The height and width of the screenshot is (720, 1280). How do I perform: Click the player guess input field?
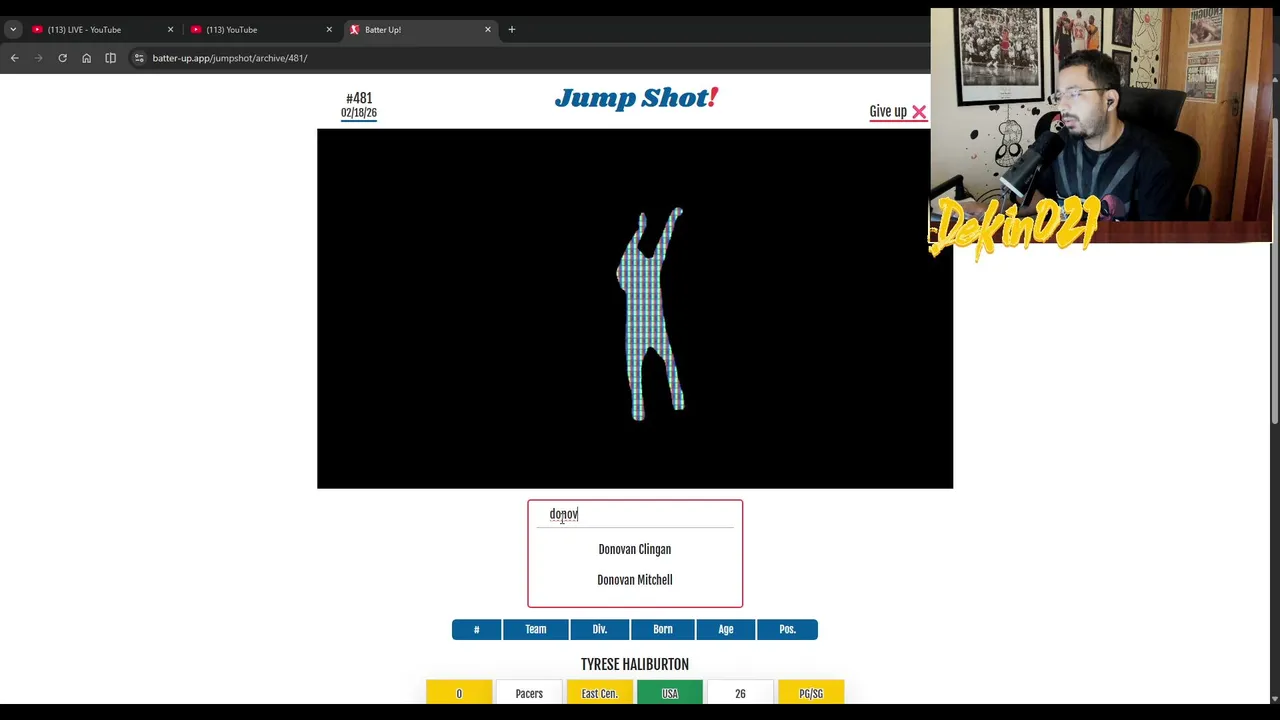point(635,514)
